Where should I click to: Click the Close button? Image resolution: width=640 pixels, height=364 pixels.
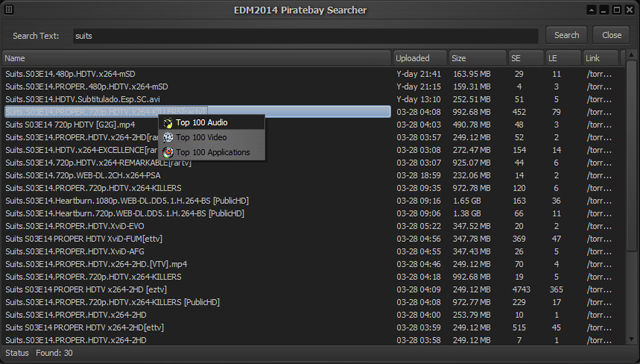coord(611,35)
